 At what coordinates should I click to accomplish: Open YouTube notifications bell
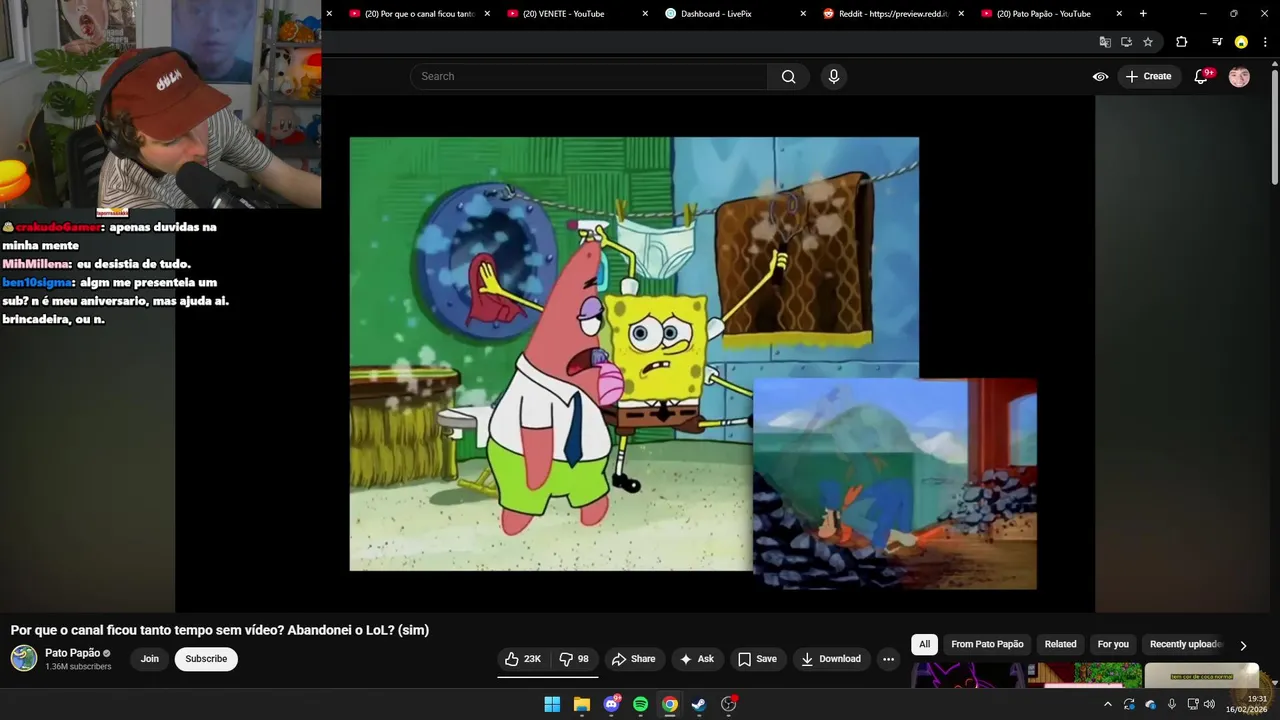point(1202,76)
